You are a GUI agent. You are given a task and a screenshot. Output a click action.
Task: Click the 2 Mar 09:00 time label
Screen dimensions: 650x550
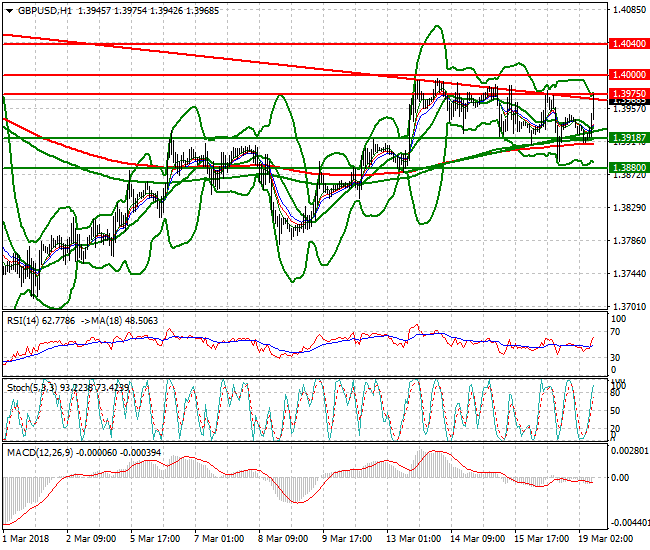pyautogui.click(x=91, y=539)
